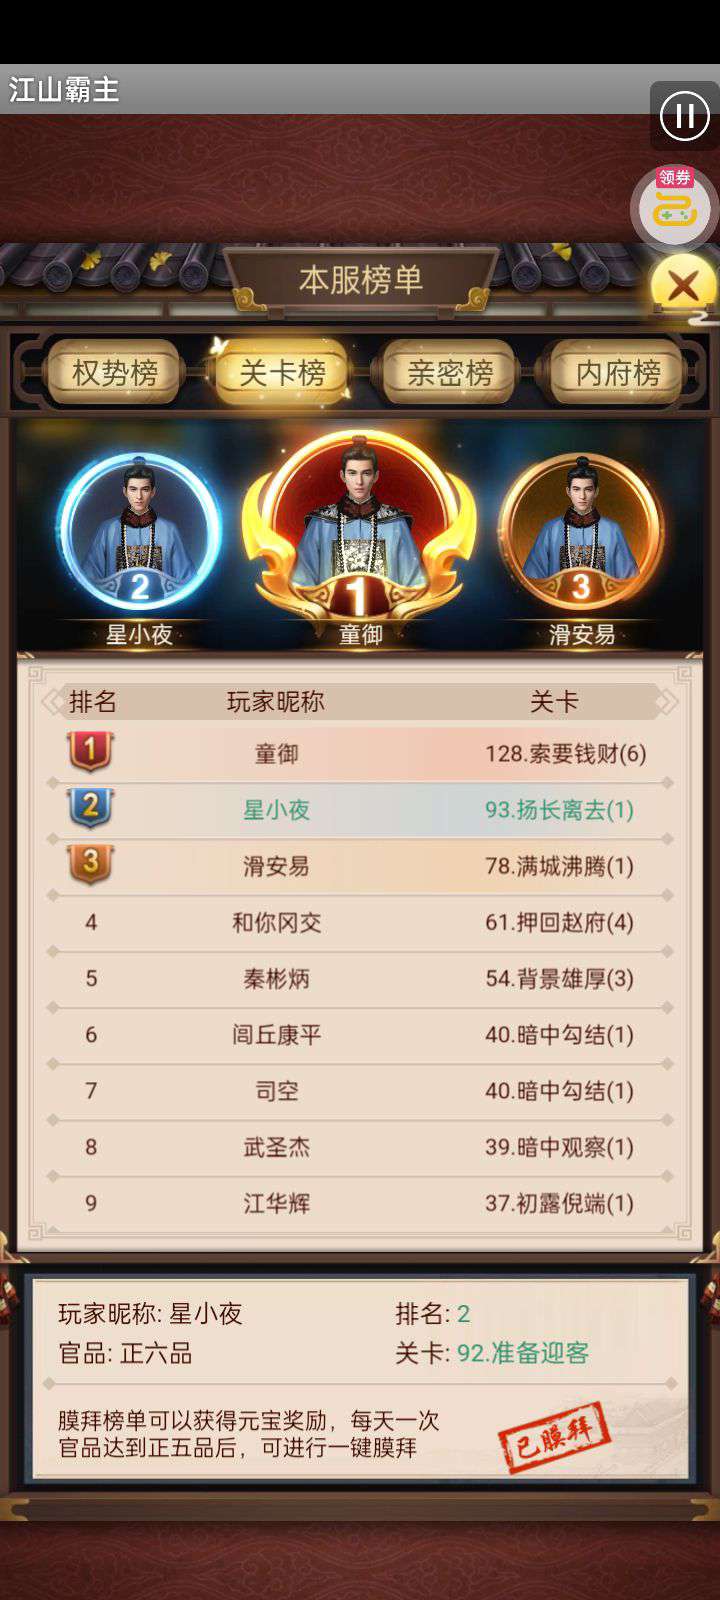The height and width of the screenshot is (1600, 720).
Task: Tap the second-place 星小夜 avatar portrait
Action: click(140, 533)
